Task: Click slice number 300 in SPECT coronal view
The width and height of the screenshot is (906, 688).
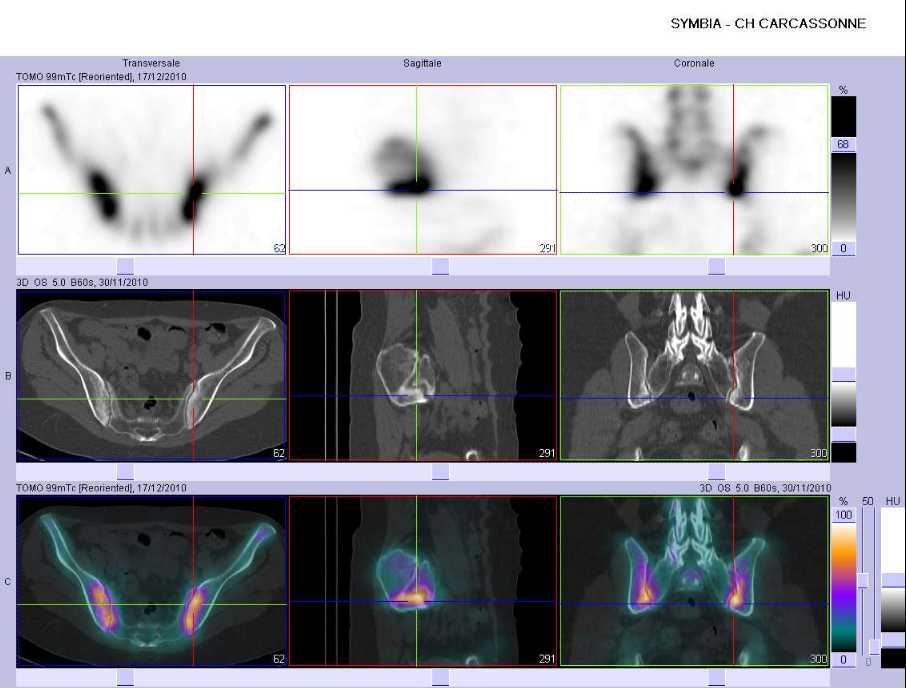Action: (819, 248)
